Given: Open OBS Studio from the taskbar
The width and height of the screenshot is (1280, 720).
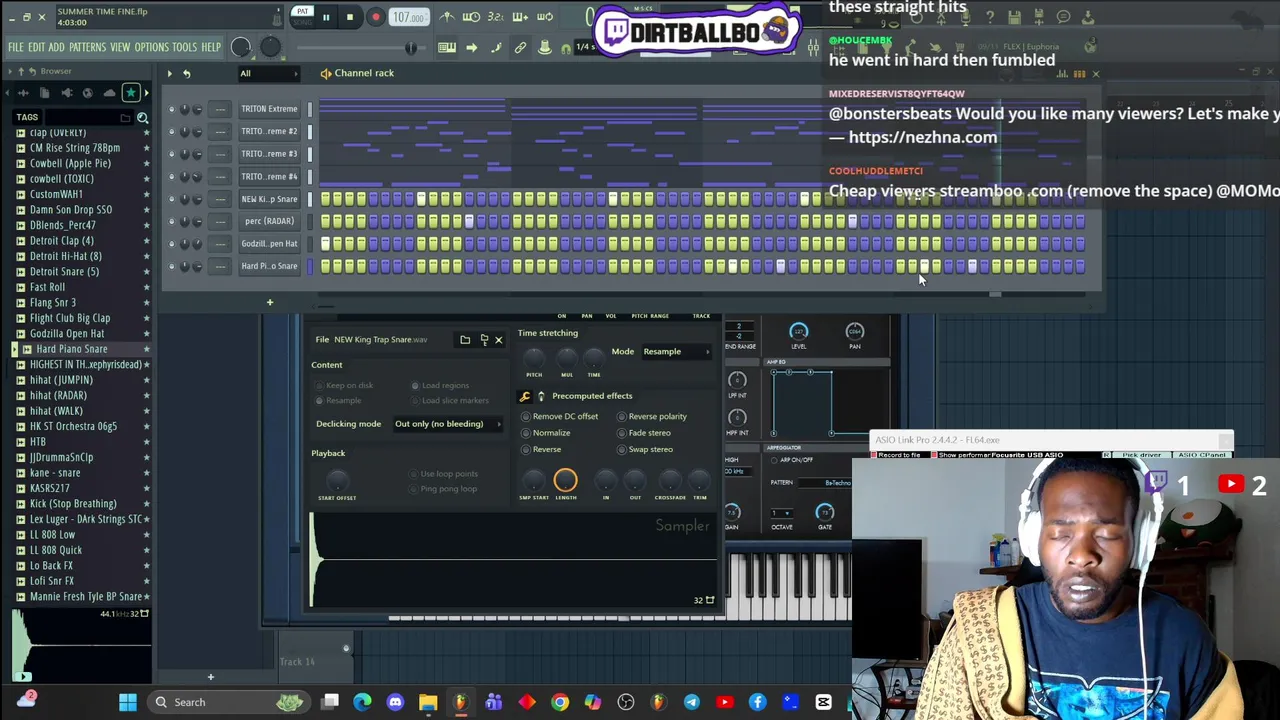Looking at the screenshot, I should (x=626, y=702).
